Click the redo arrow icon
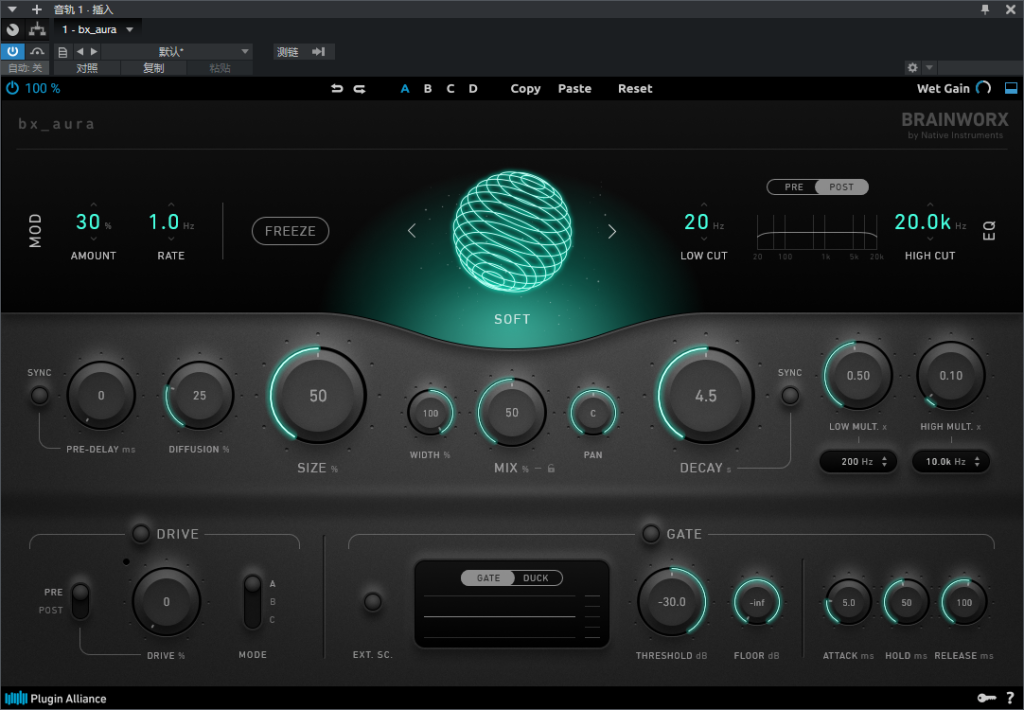The width and height of the screenshot is (1024, 710). click(x=360, y=89)
